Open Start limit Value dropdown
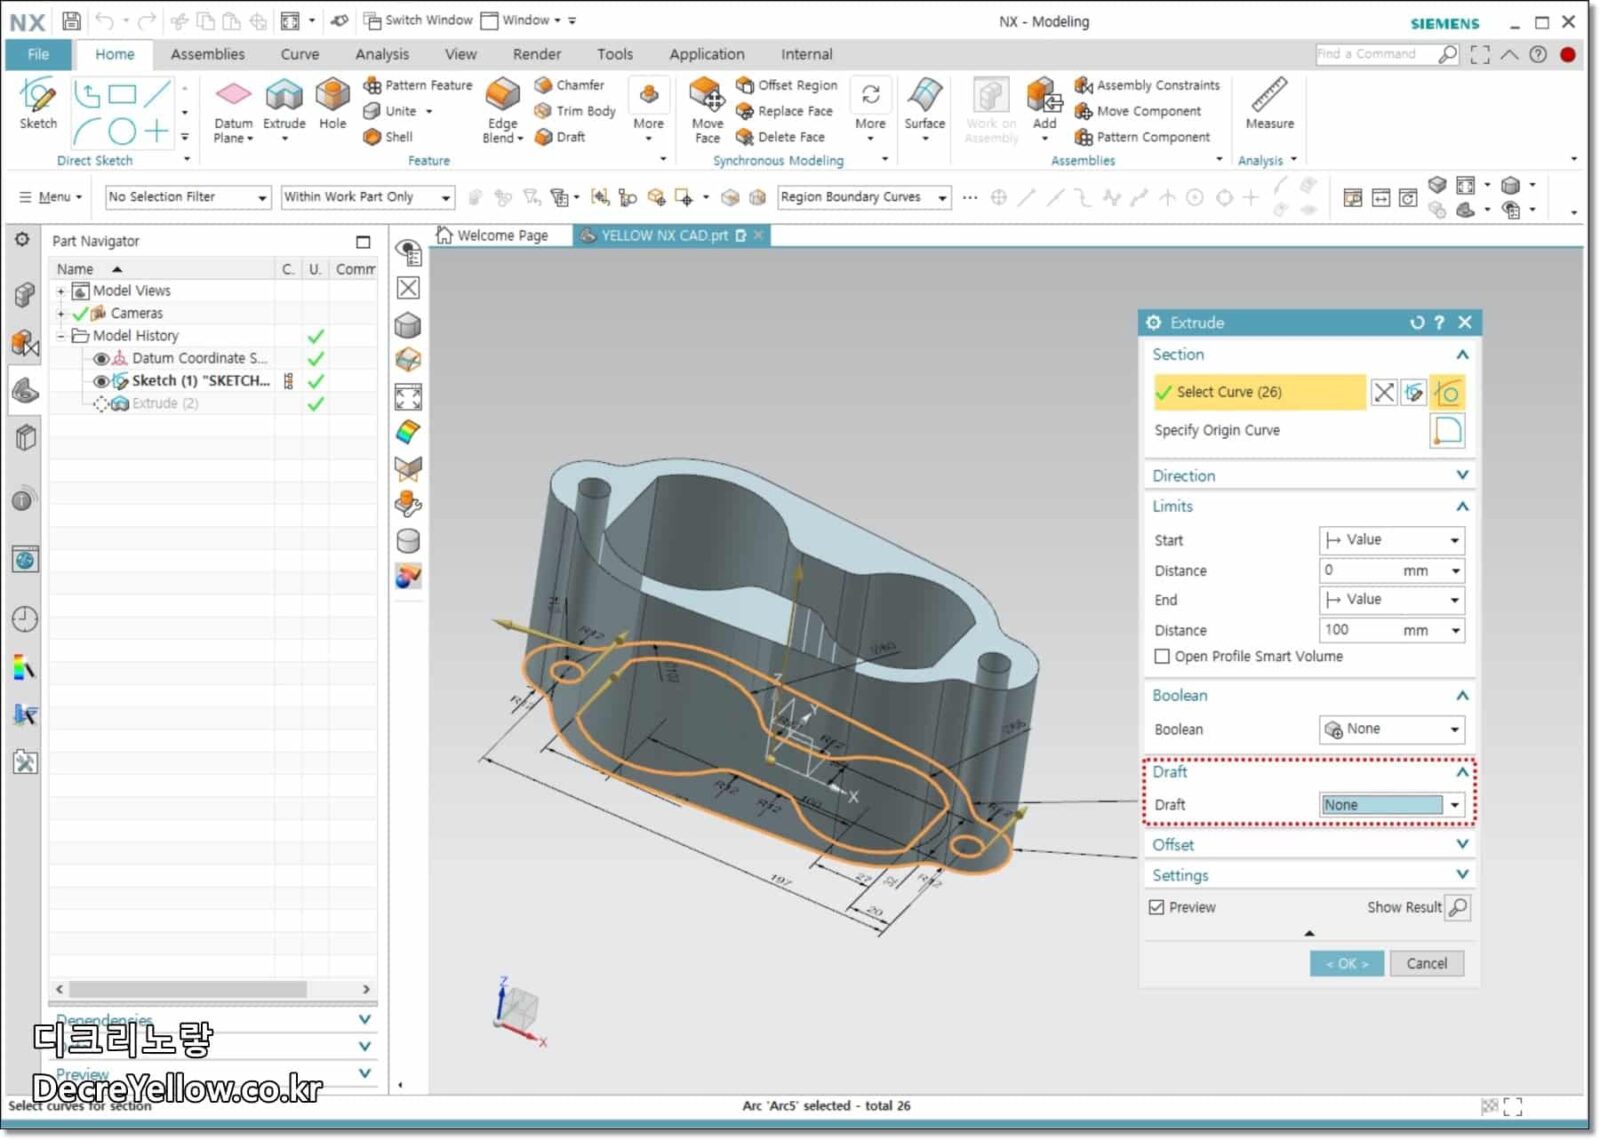The width and height of the screenshot is (1600, 1140). click(x=1393, y=540)
